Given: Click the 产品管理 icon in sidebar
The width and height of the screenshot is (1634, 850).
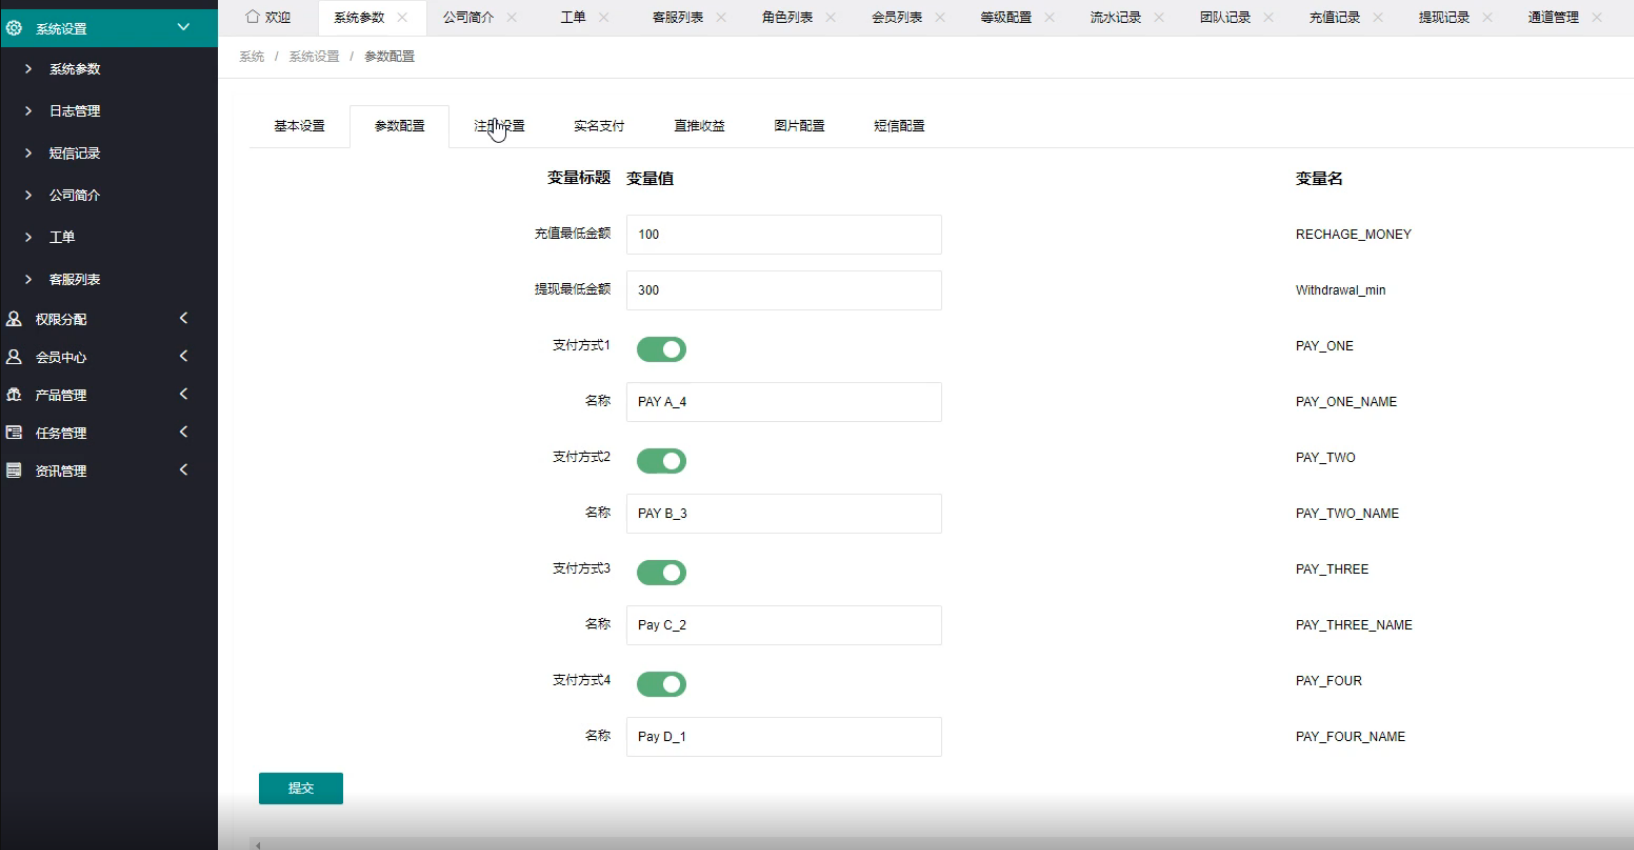Looking at the screenshot, I should tap(14, 395).
